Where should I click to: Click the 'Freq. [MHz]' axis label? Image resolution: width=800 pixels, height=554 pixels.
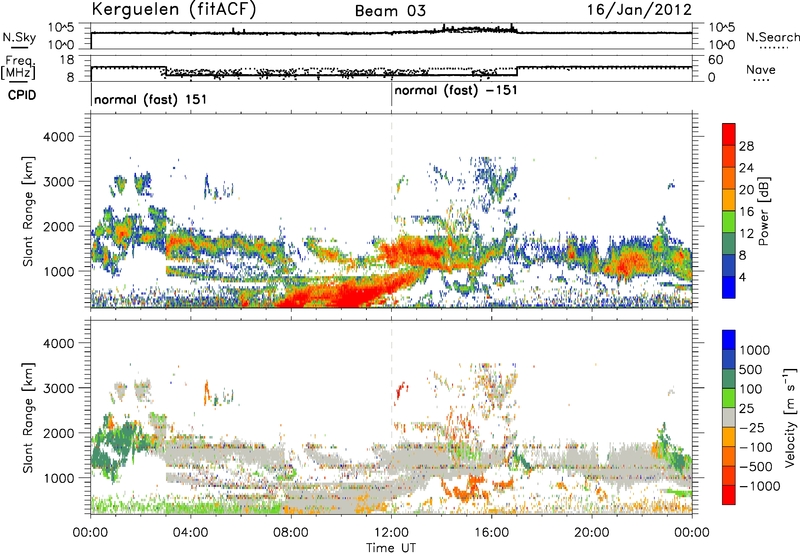(19, 68)
